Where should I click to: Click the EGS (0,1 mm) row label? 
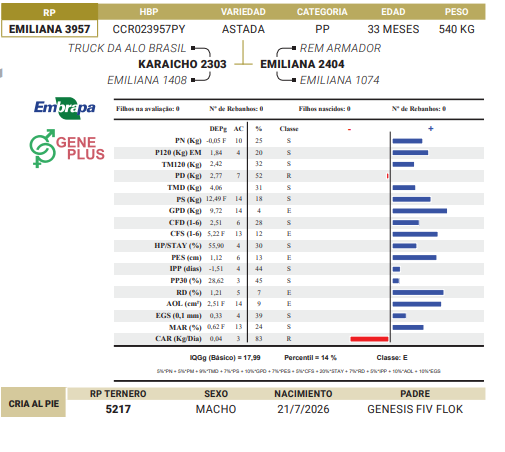(x=178, y=316)
